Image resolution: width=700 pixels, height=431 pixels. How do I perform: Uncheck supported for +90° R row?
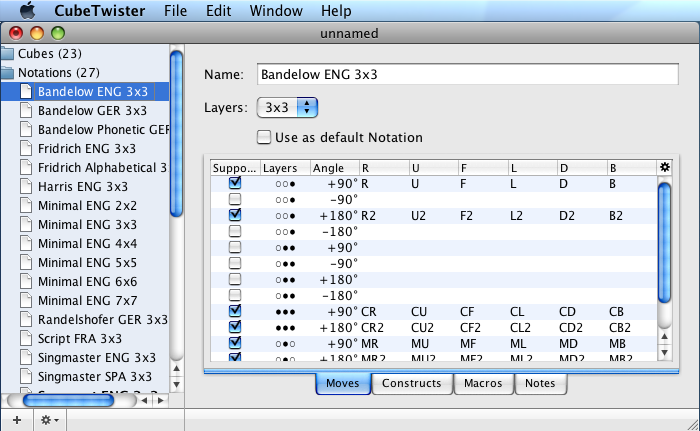[x=235, y=183]
